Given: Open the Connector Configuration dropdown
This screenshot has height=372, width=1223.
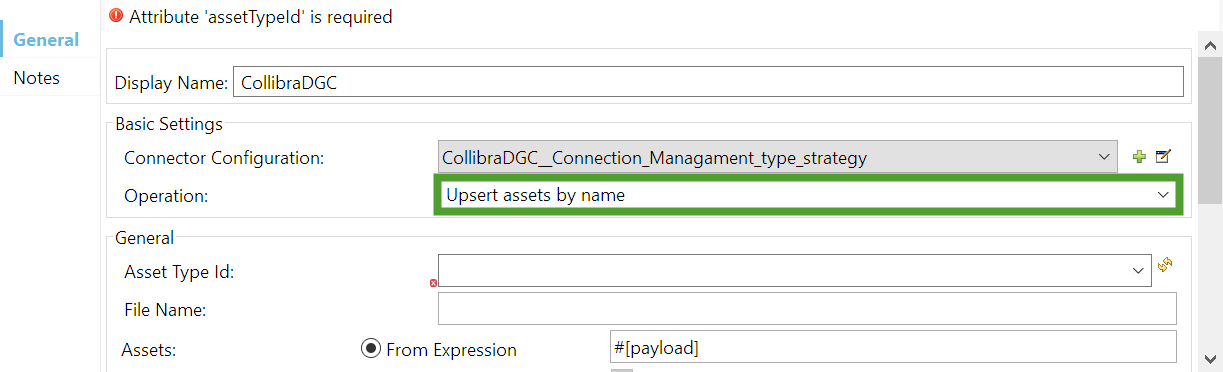Looking at the screenshot, I should pyautogui.click(x=778, y=158).
